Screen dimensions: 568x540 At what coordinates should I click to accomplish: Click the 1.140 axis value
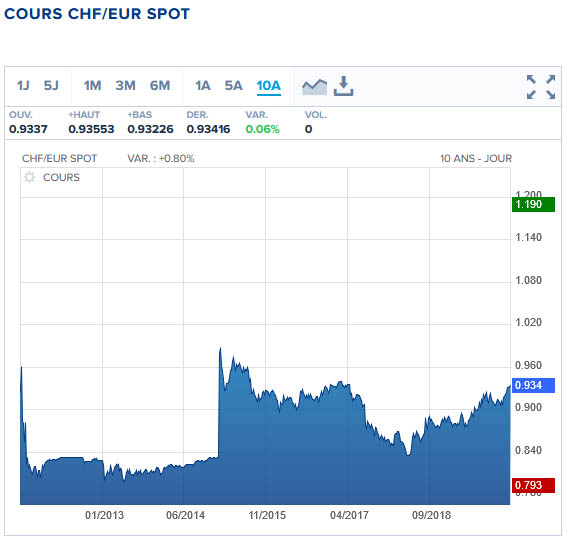529,238
